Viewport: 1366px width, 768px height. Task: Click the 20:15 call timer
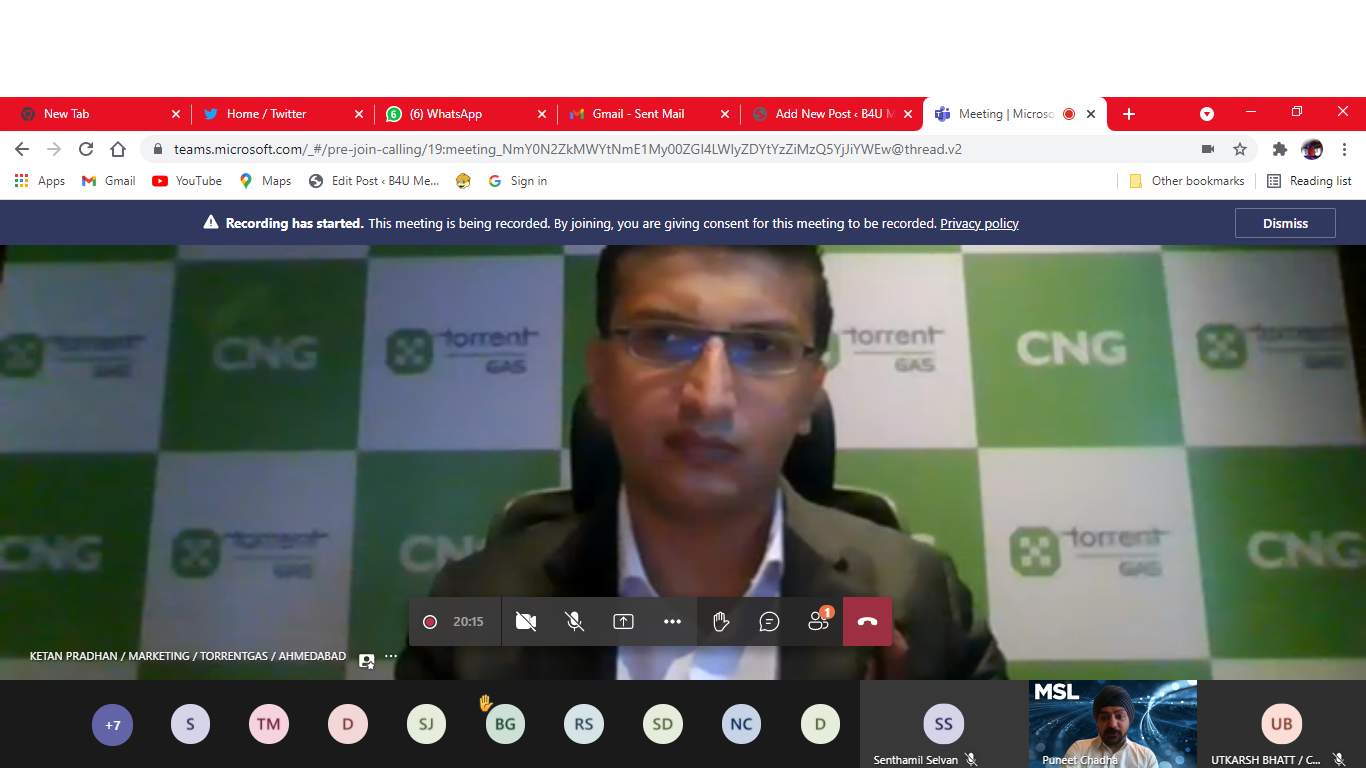pos(468,622)
